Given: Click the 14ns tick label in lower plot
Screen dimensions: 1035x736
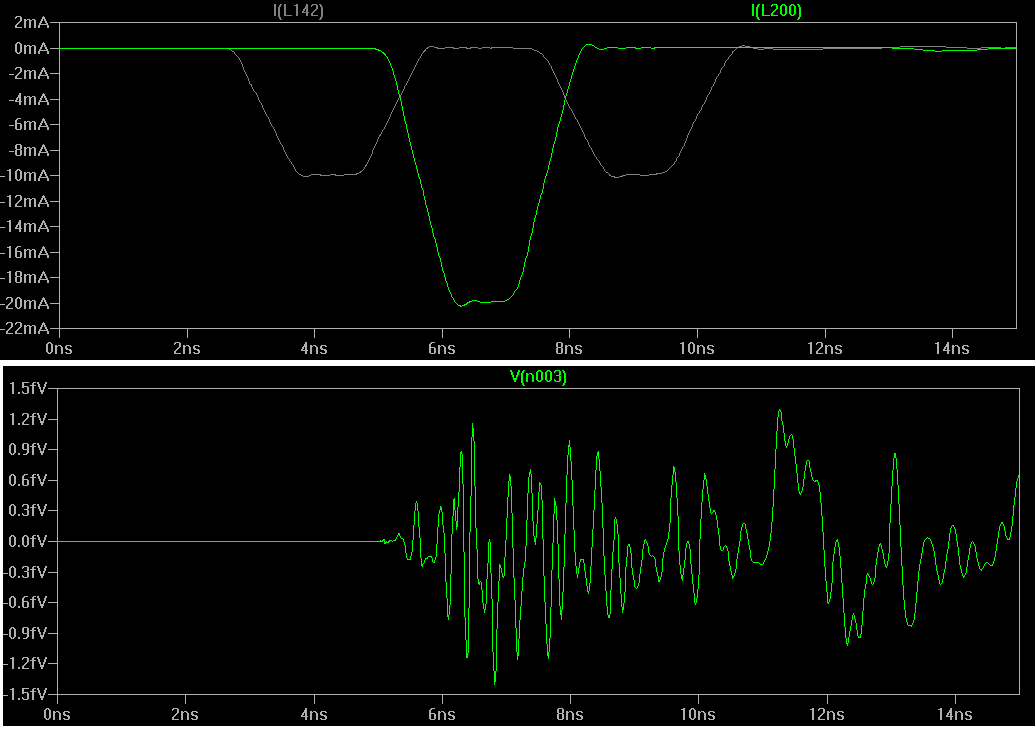Looking at the screenshot, I should pyautogui.click(x=954, y=714).
